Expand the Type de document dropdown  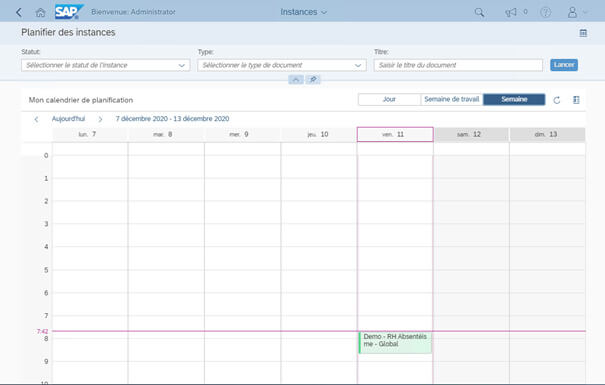tap(358, 66)
